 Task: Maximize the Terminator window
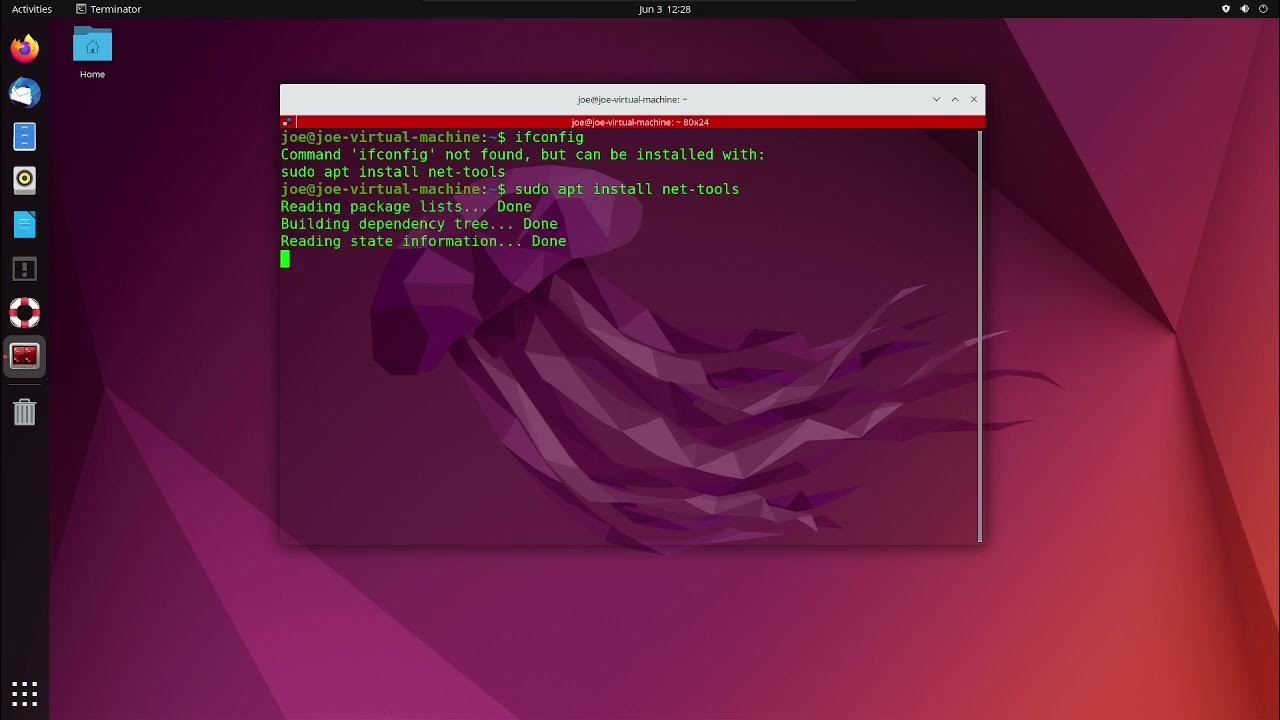[955, 99]
